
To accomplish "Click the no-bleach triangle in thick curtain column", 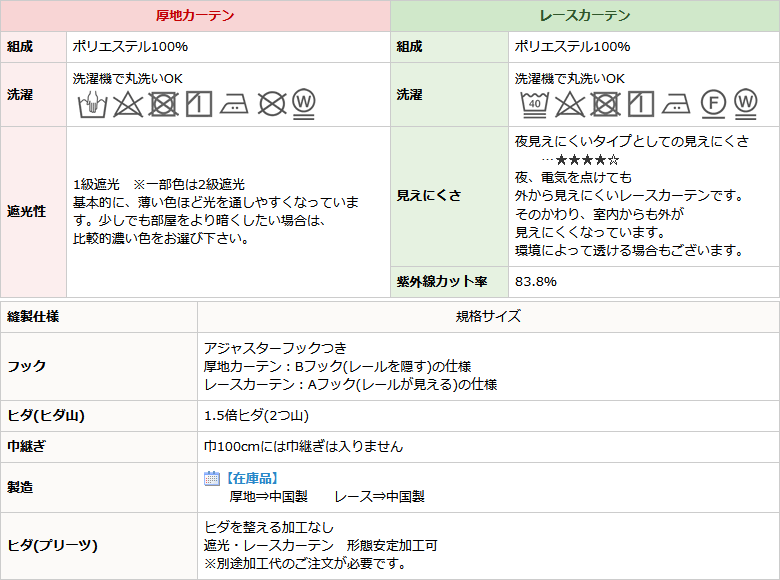I will click(x=127, y=103).
